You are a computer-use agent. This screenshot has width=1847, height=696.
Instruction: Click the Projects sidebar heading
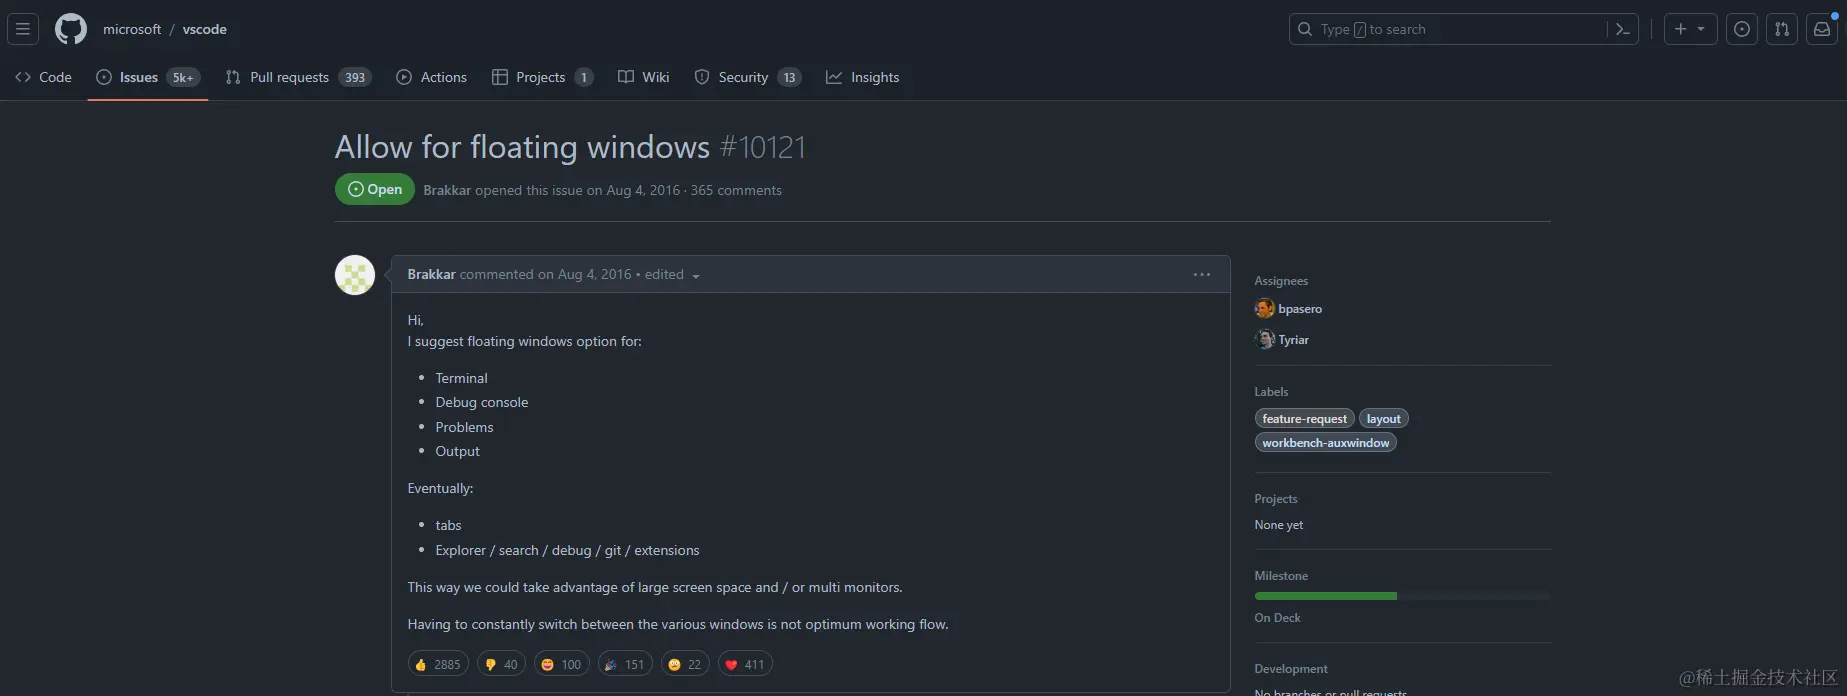point(1276,499)
